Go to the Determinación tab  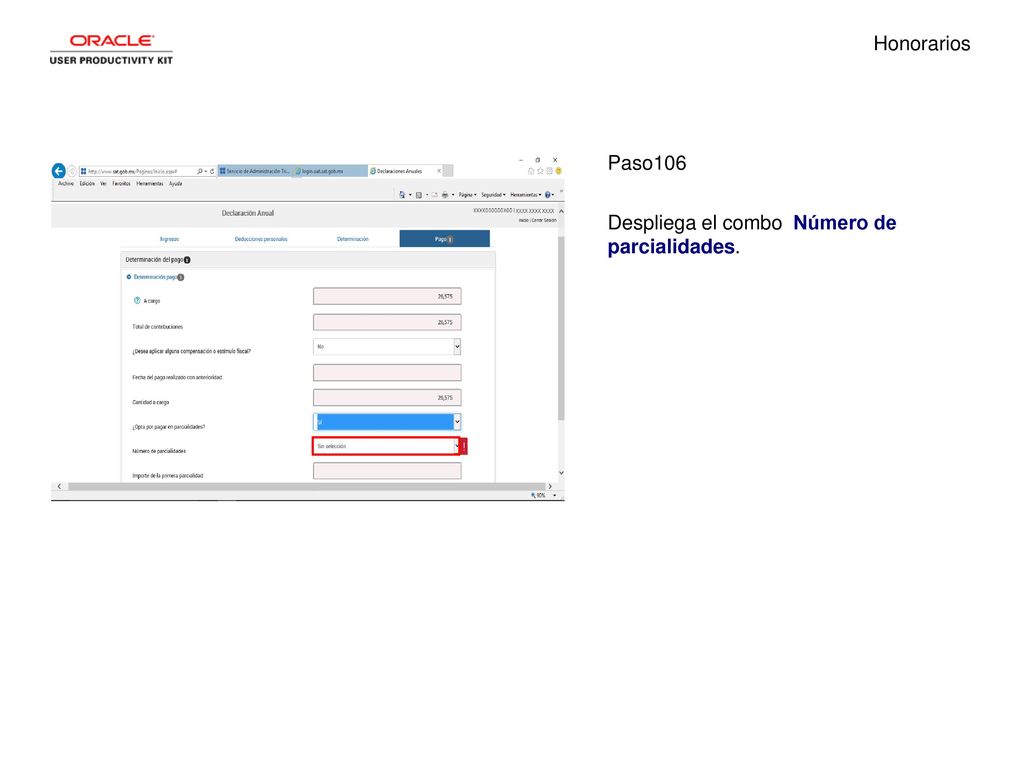click(353, 239)
